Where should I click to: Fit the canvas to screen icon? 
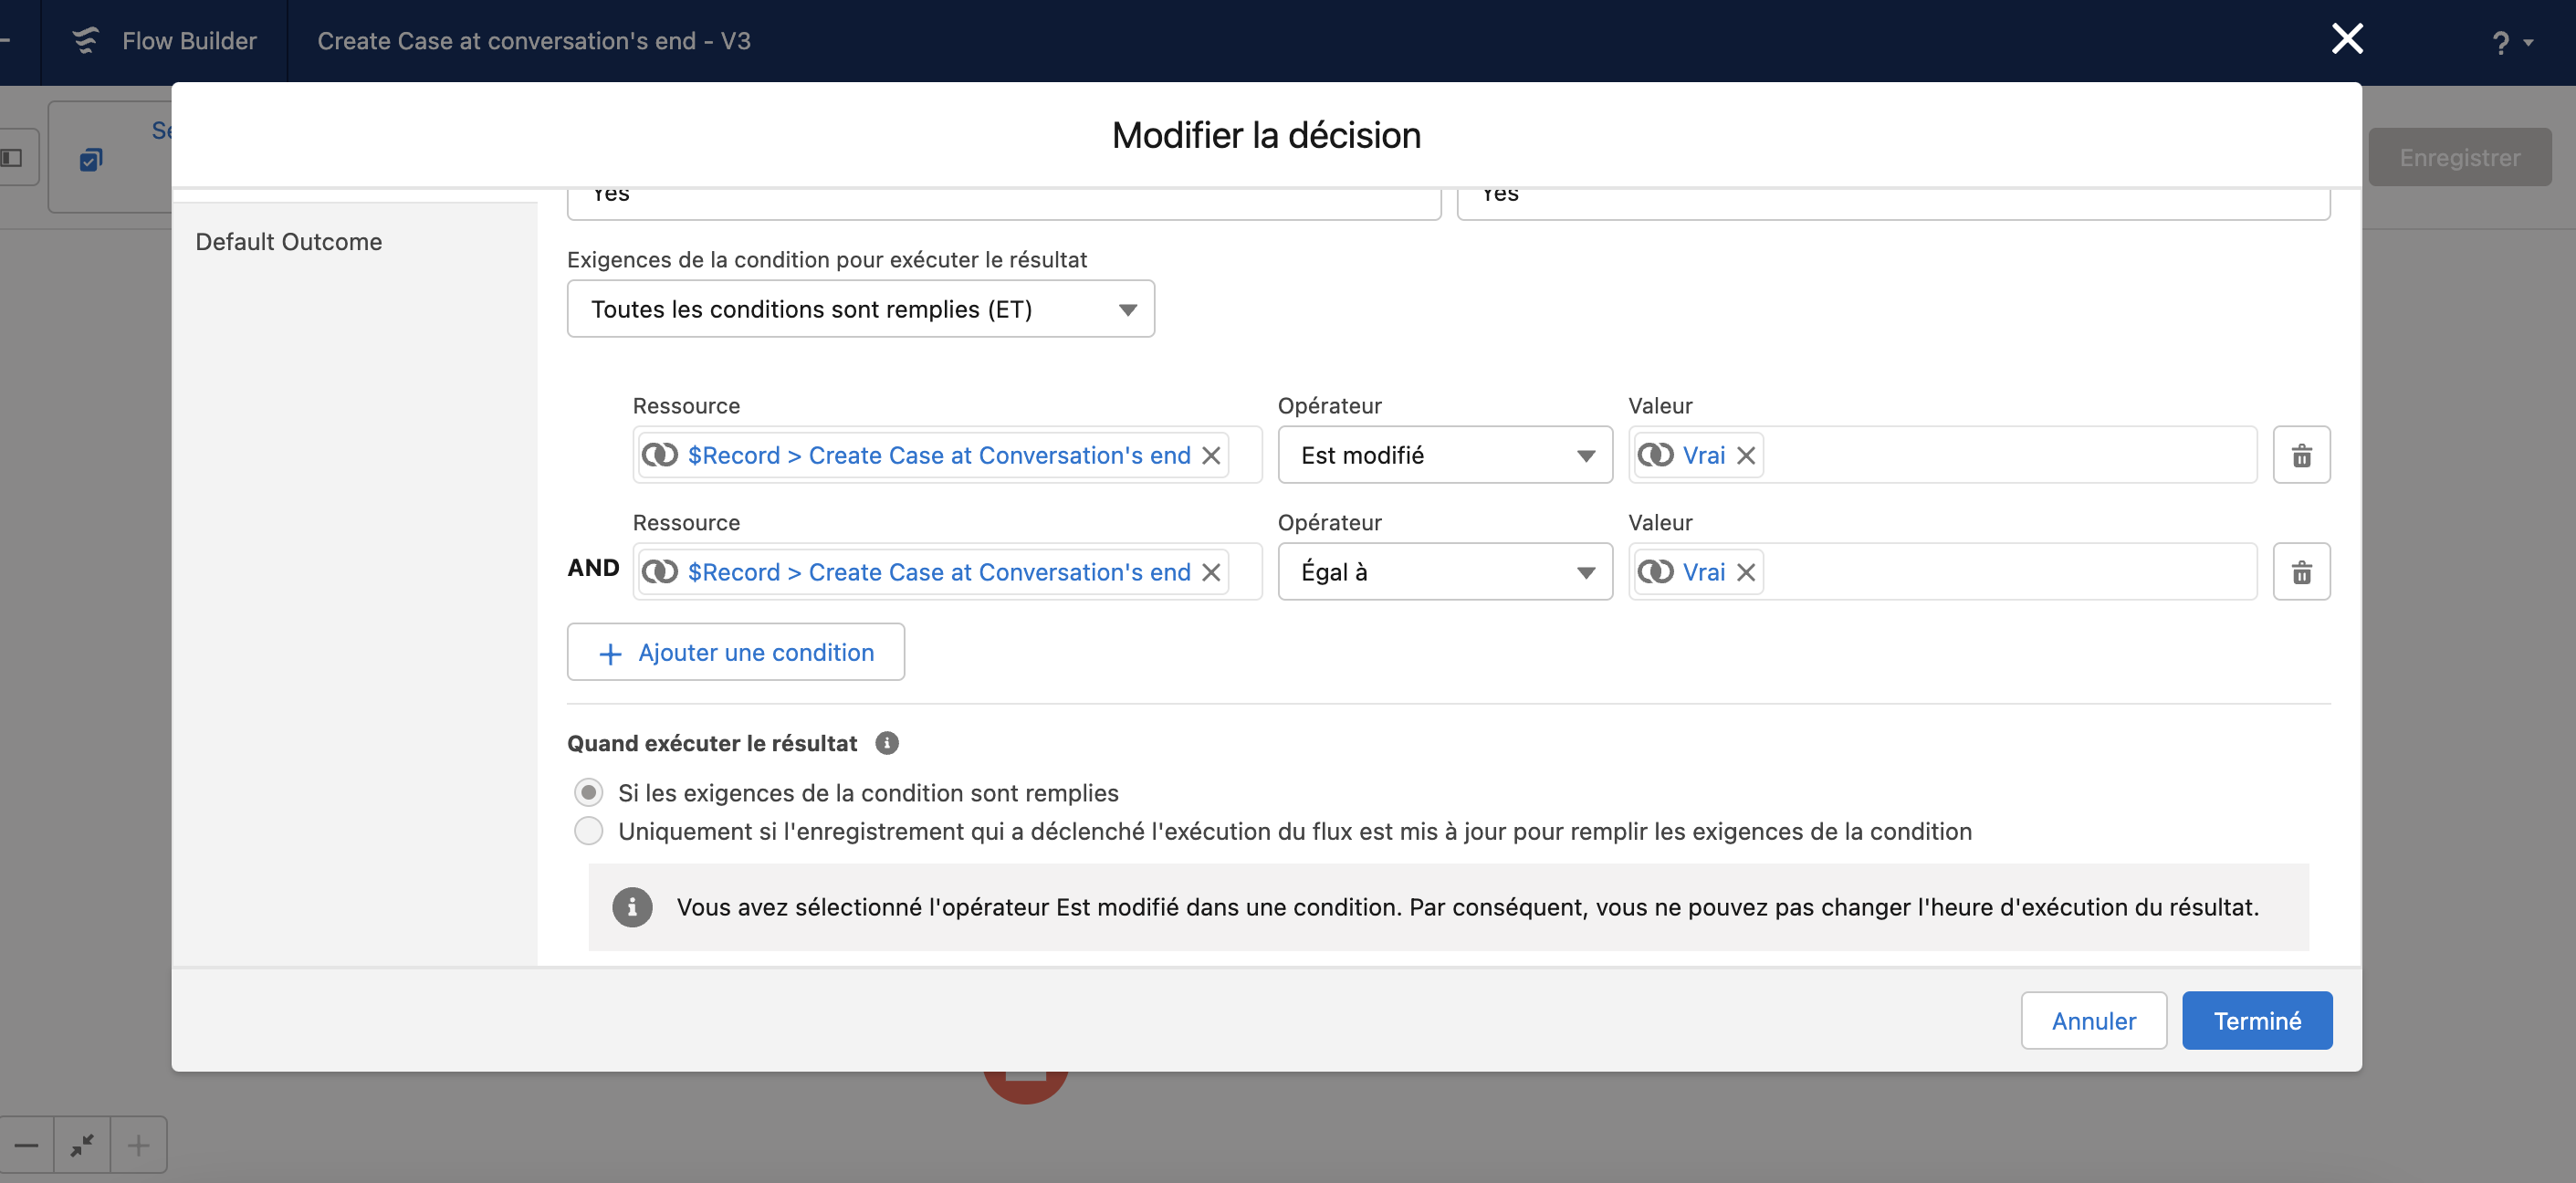click(82, 1144)
